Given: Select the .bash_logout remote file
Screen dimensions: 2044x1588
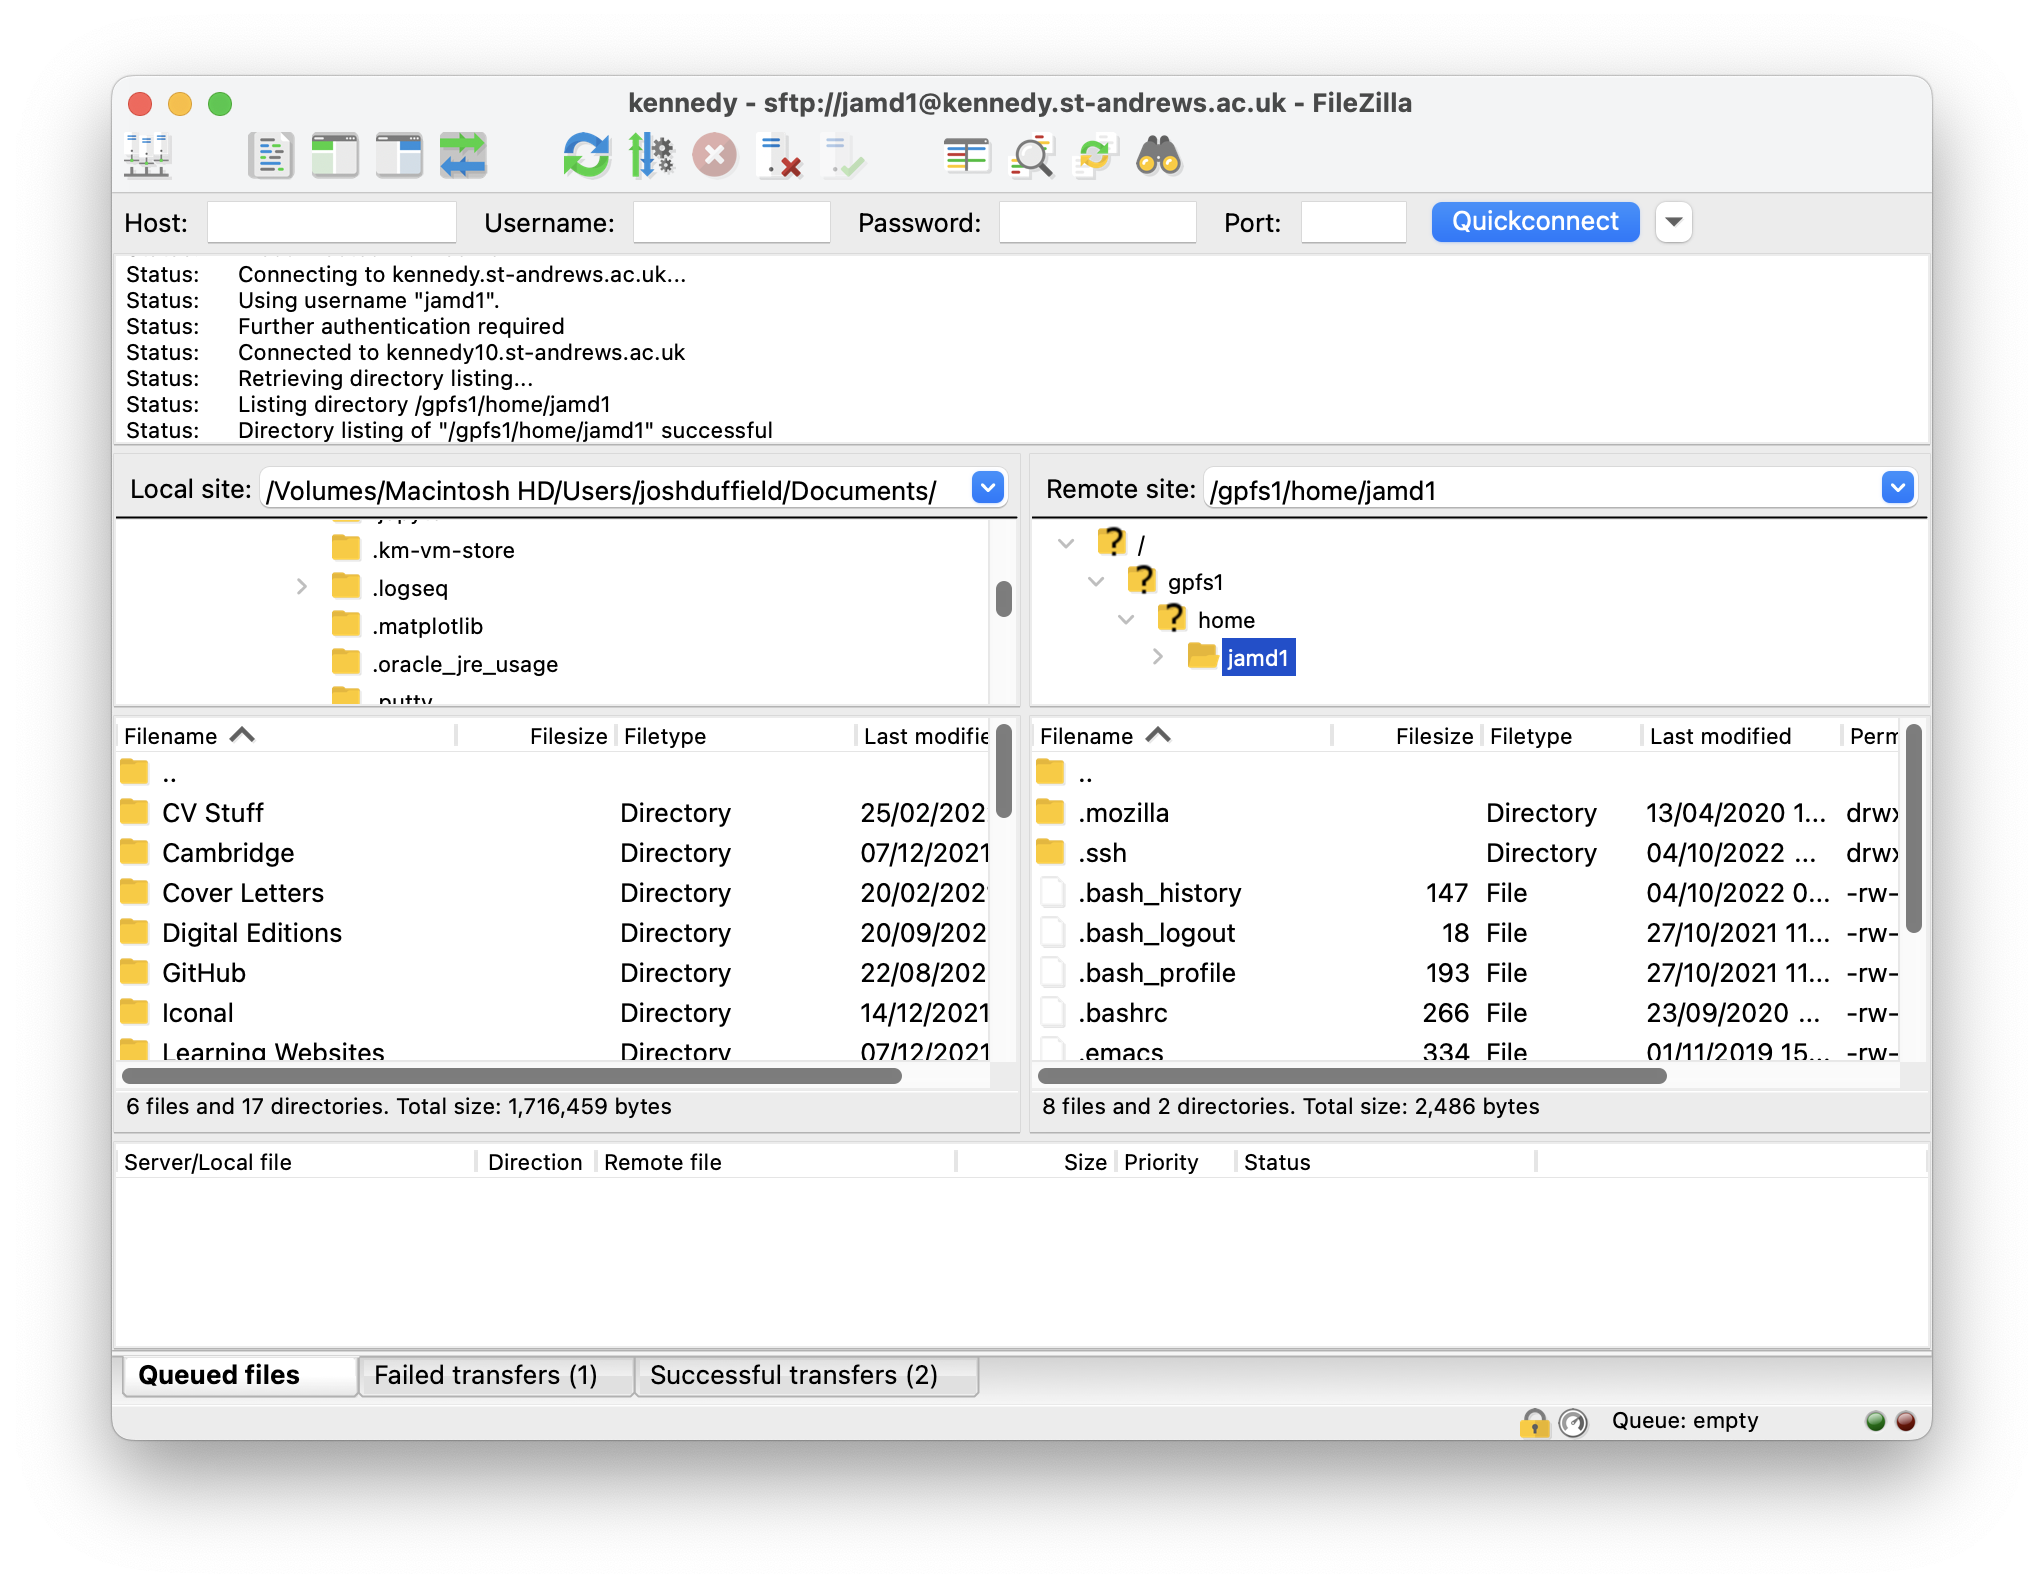Looking at the screenshot, I should pyautogui.click(x=1467, y=933).
